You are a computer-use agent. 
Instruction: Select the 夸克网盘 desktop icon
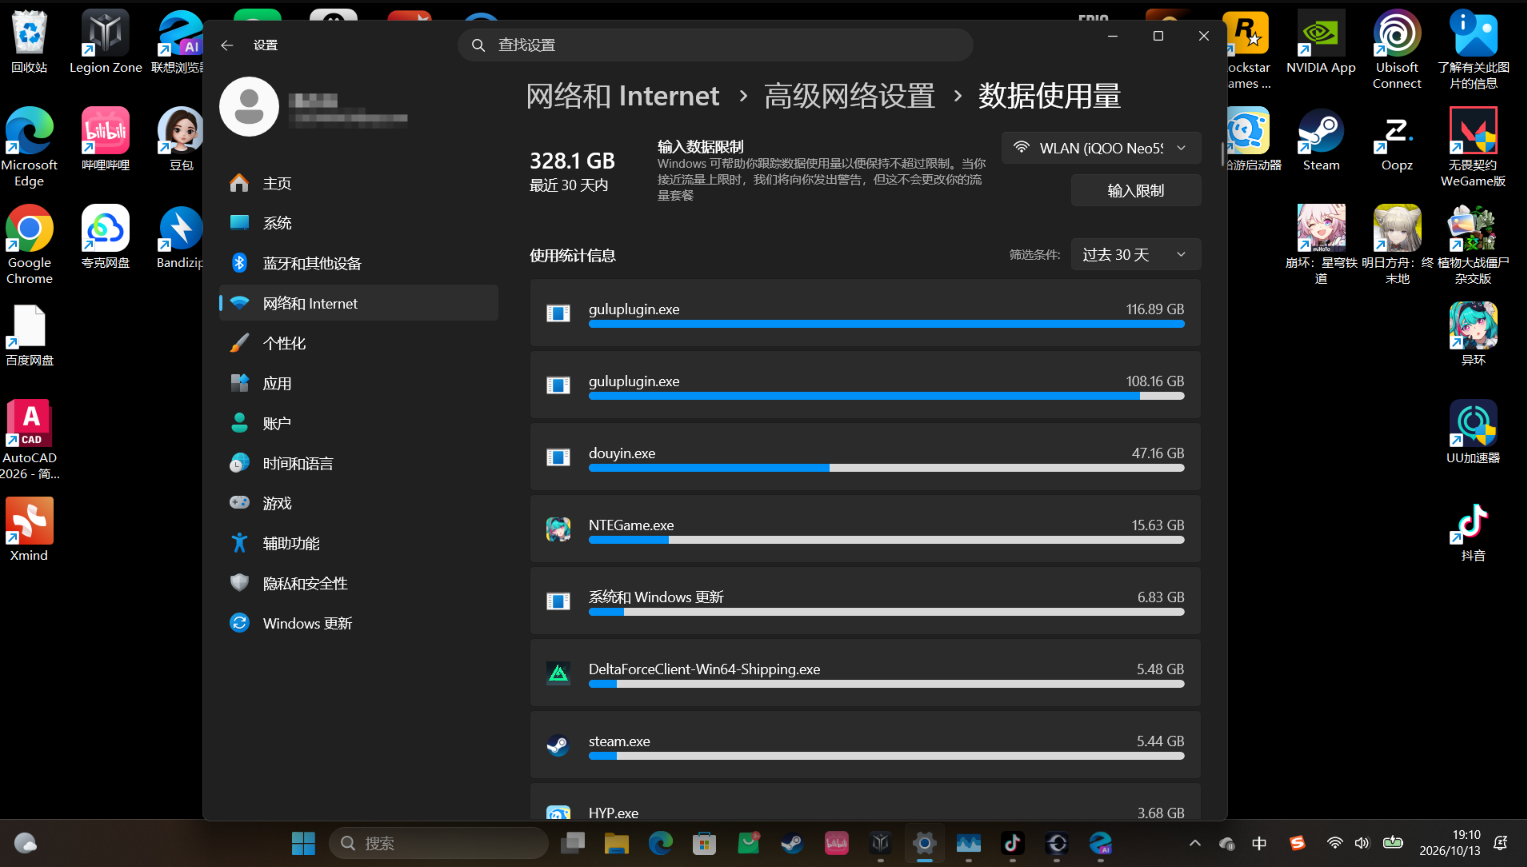106,238
